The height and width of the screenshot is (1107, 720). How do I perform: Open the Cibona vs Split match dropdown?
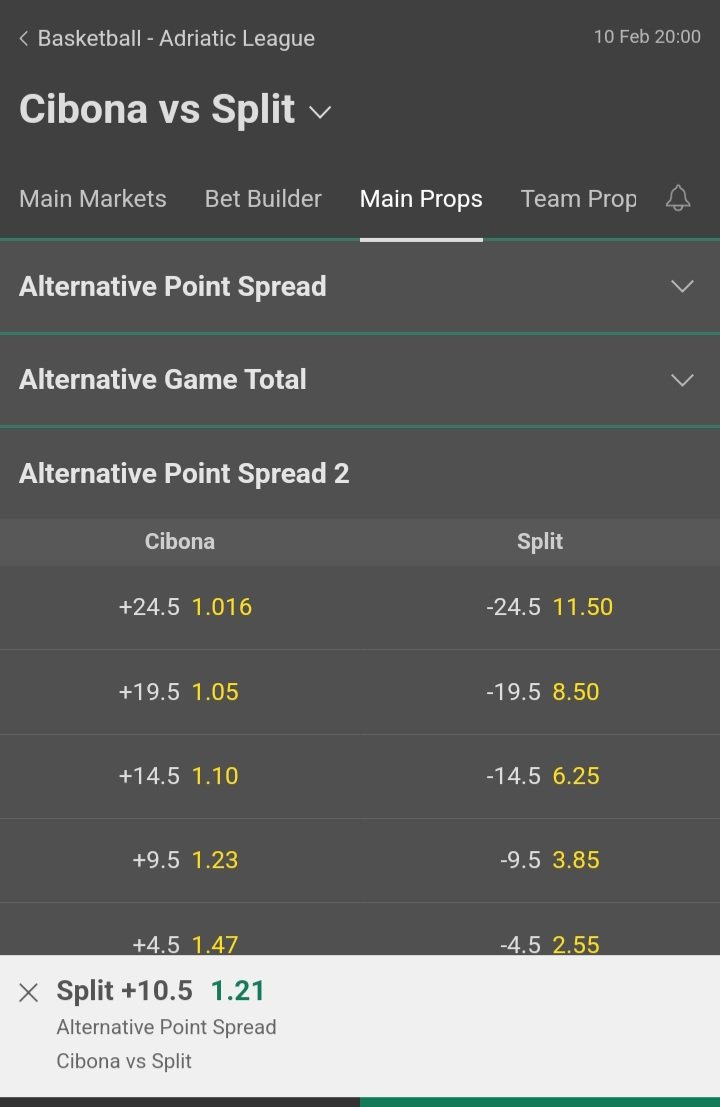pyautogui.click(x=320, y=112)
